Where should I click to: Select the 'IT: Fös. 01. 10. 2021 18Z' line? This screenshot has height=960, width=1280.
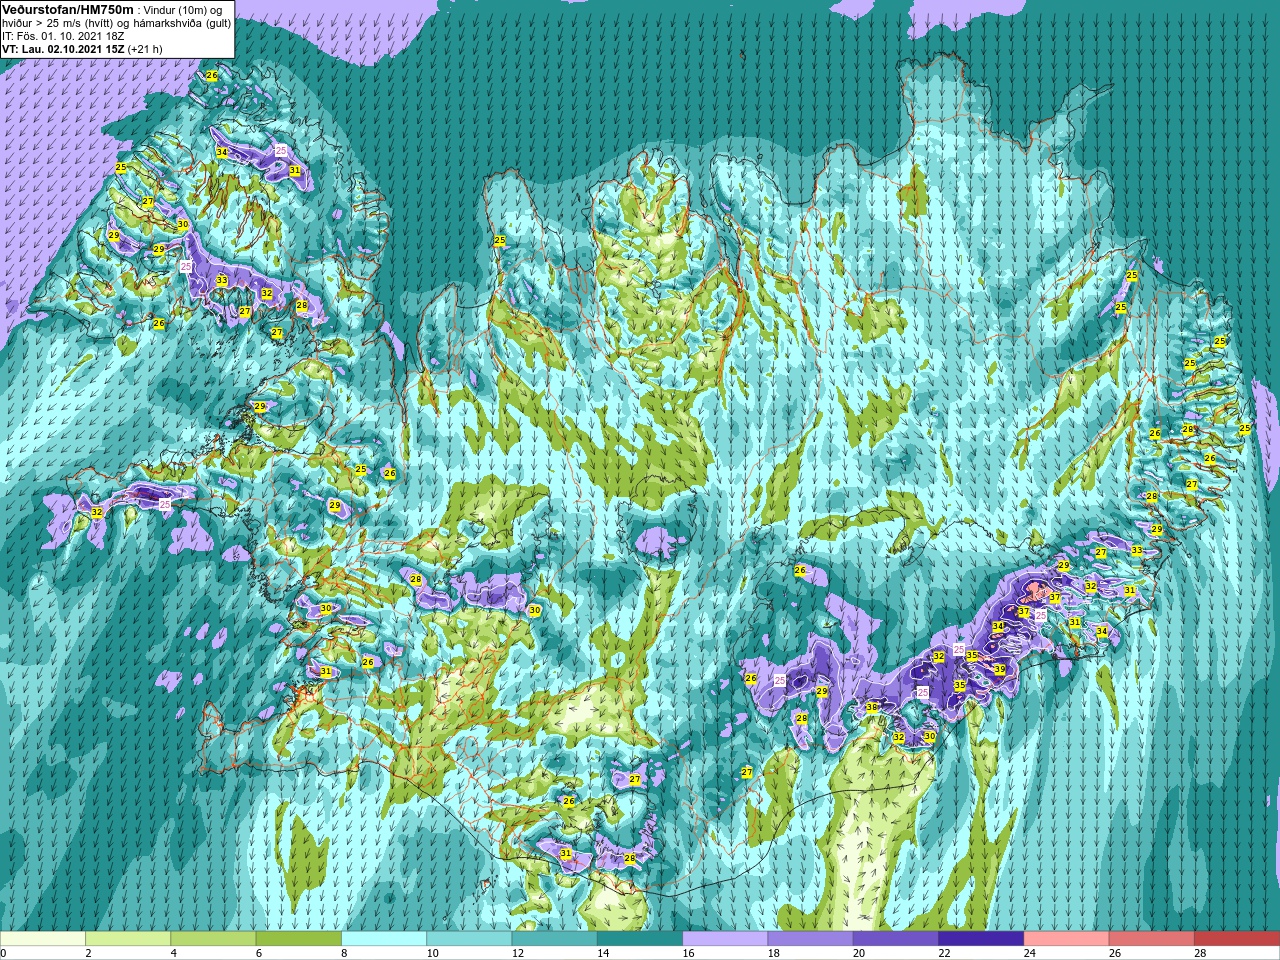point(62,35)
